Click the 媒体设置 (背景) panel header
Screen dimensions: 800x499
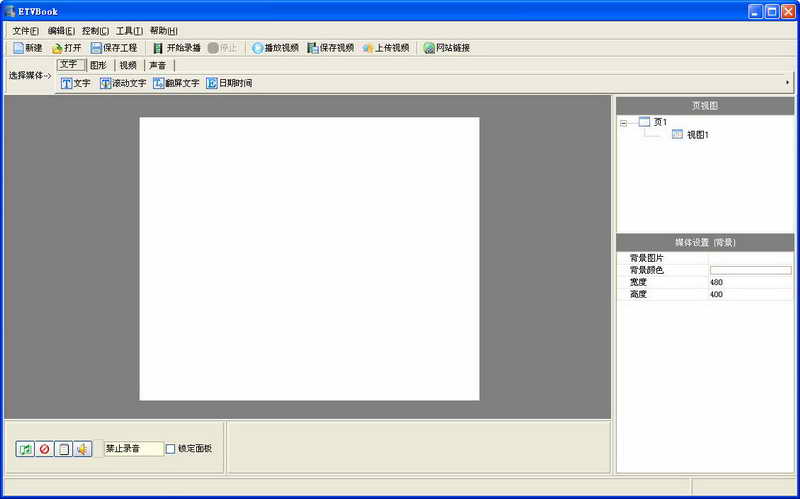pyautogui.click(x=705, y=243)
